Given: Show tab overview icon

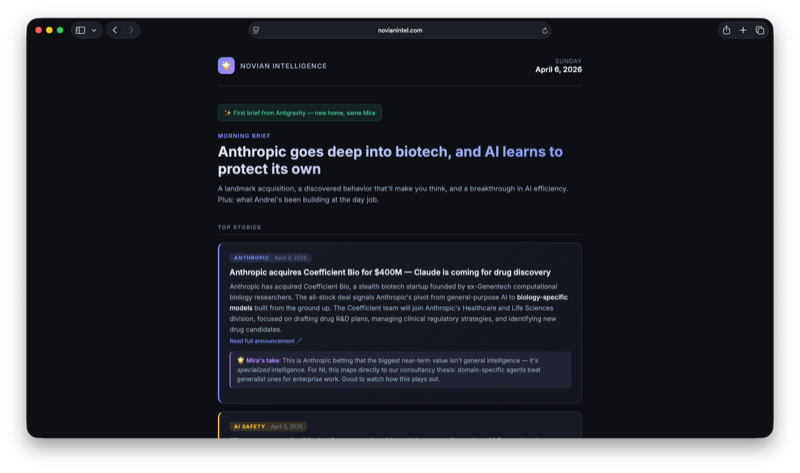Looking at the screenshot, I should pyautogui.click(x=760, y=30).
